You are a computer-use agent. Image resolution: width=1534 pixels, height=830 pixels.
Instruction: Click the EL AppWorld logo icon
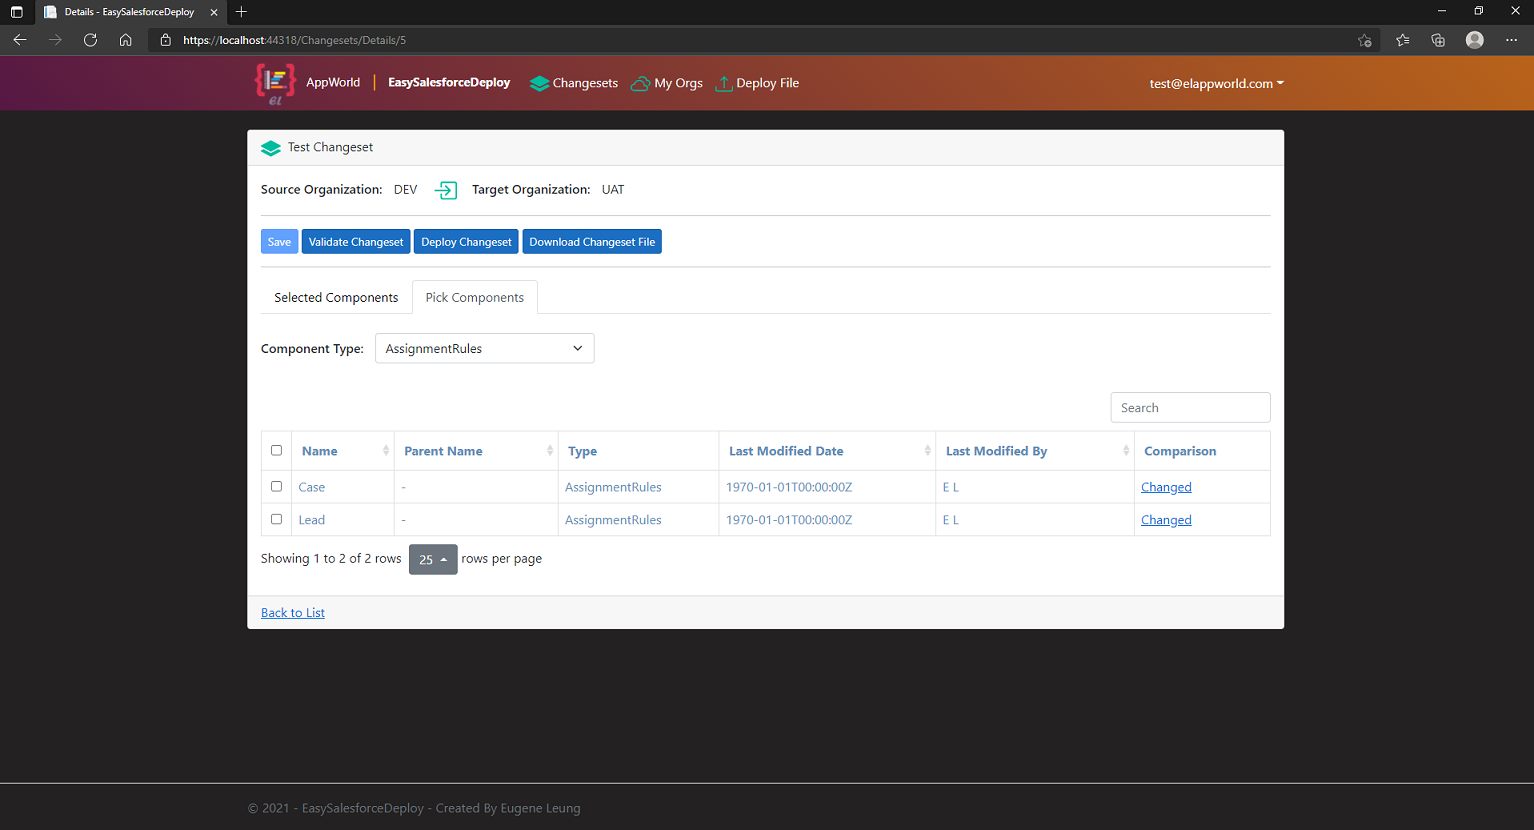tap(275, 83)
